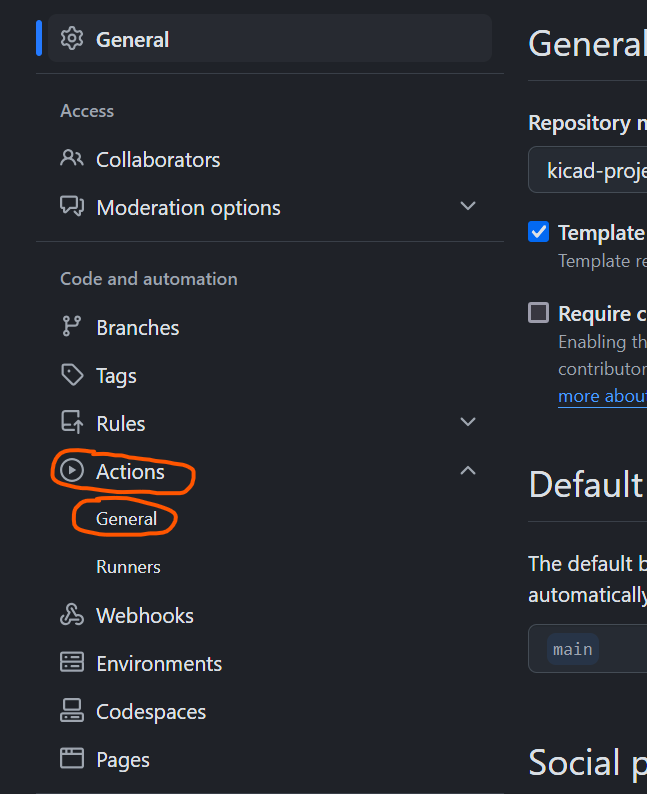
Task: Click the repository name input field
Action: [590, 170]
